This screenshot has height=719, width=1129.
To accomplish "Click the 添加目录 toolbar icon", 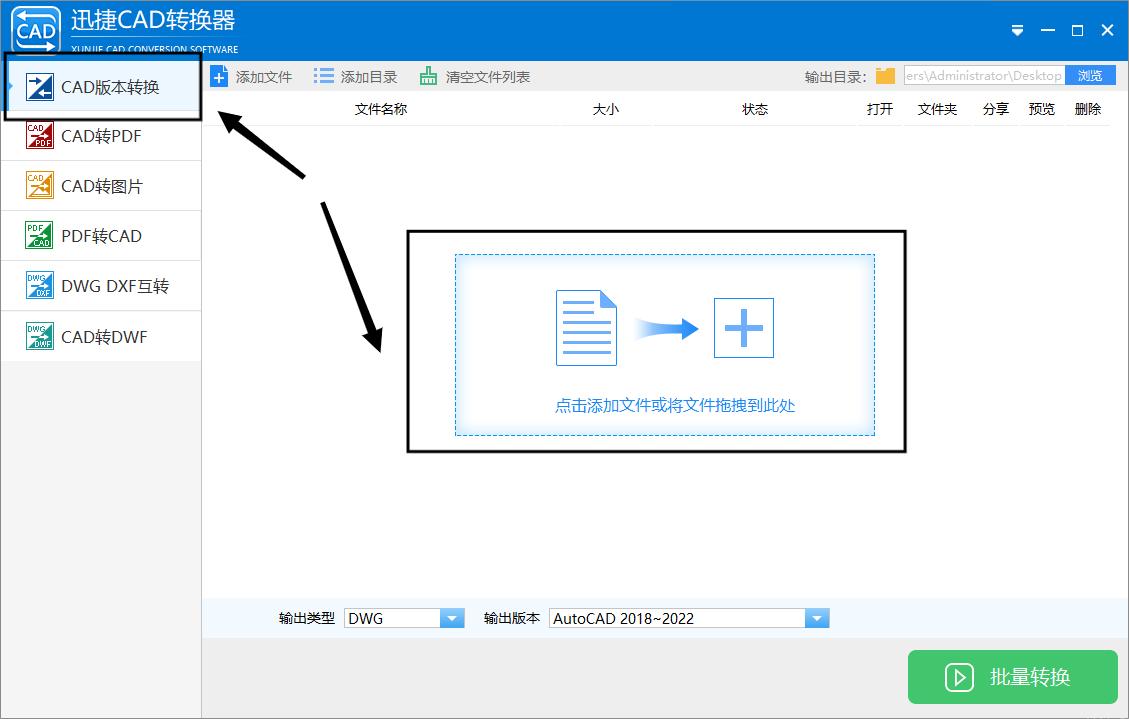I will (323, 75).
